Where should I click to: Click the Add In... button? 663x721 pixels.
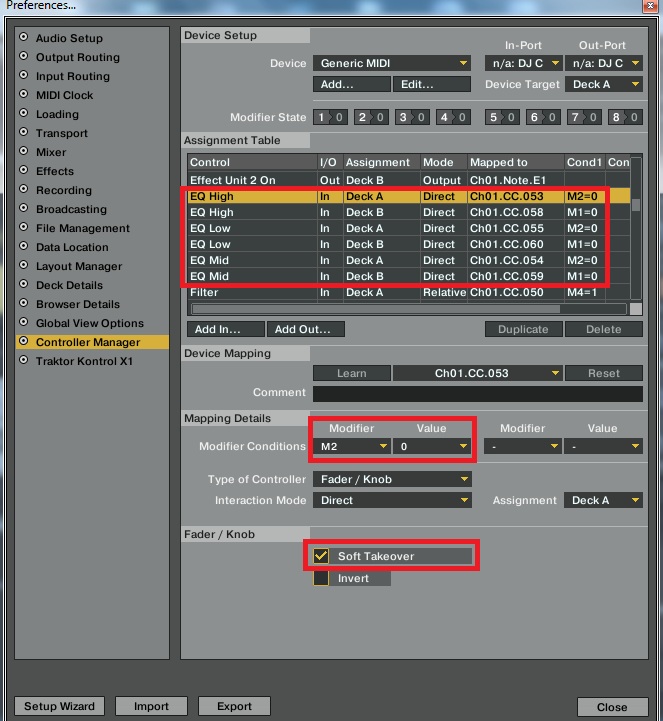226,329
